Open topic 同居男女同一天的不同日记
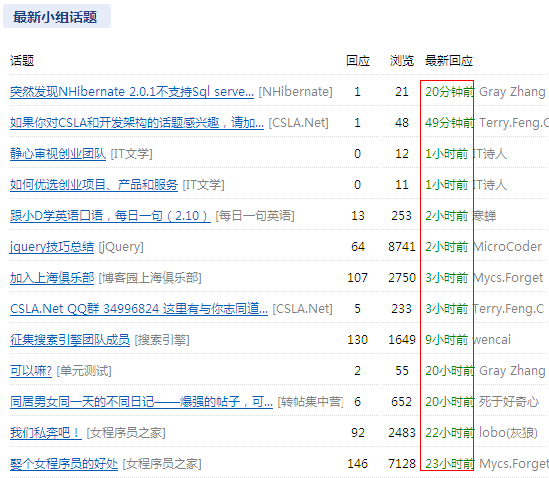Viewport: 549px width, 478px height. (x=141, y=402)
